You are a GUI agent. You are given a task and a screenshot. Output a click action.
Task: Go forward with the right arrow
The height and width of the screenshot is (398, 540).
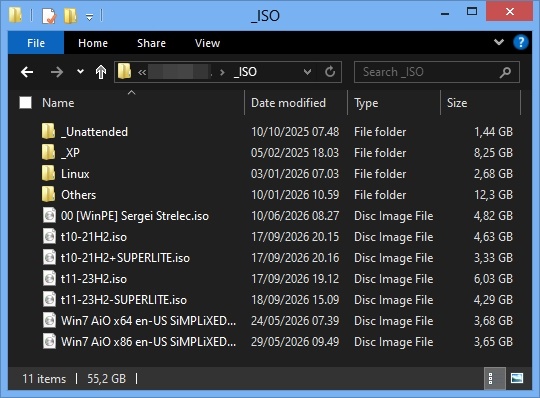point(57,72)
